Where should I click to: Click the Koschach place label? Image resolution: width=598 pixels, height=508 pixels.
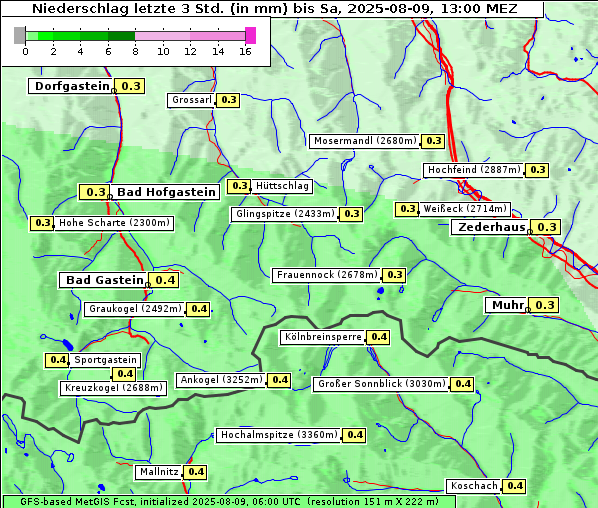(474, 486)
